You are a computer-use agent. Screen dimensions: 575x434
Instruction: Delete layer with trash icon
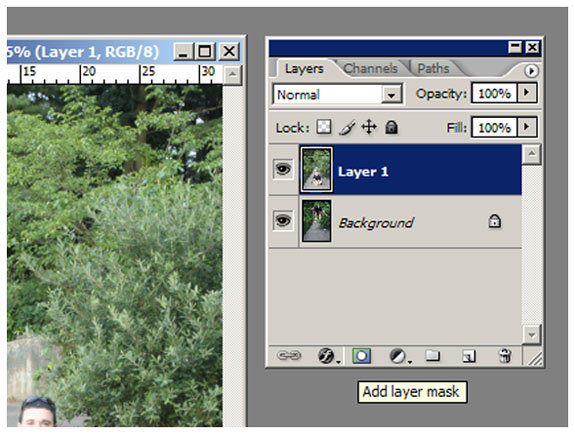pyautogui.click(x=505, y=355)
